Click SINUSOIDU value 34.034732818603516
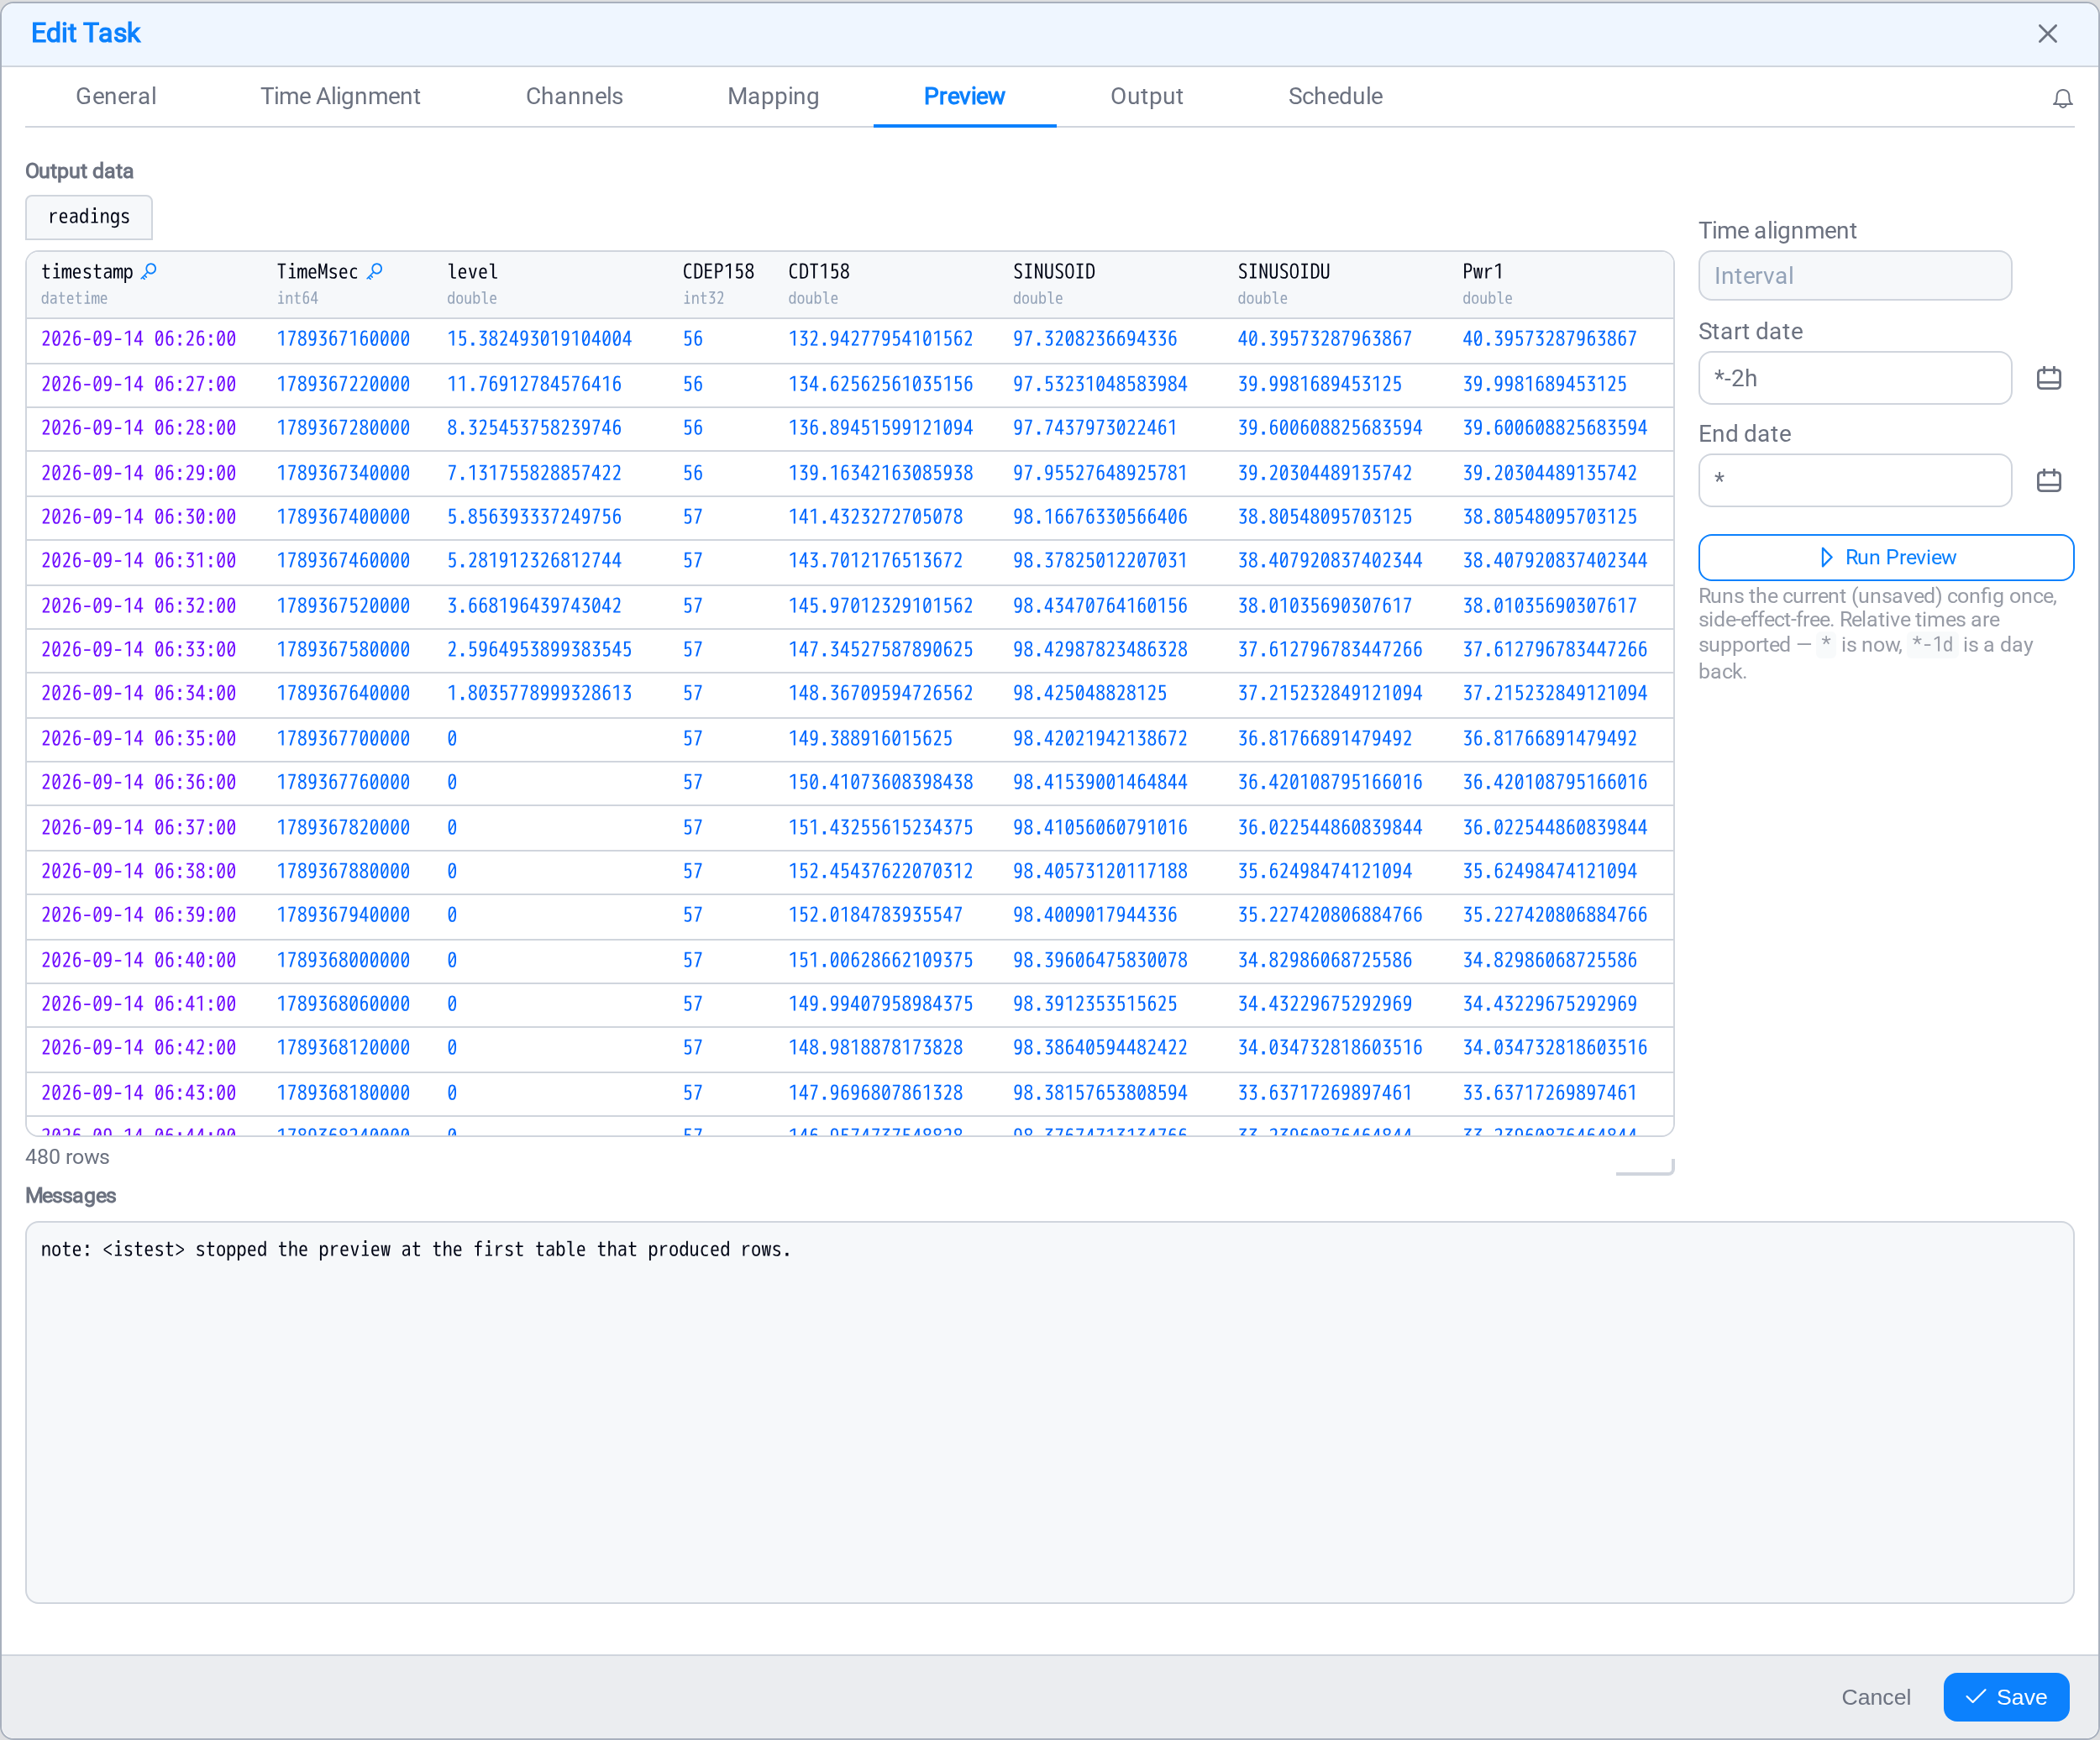This screenshot has height=1740, width=2100. (1330, 1048)
